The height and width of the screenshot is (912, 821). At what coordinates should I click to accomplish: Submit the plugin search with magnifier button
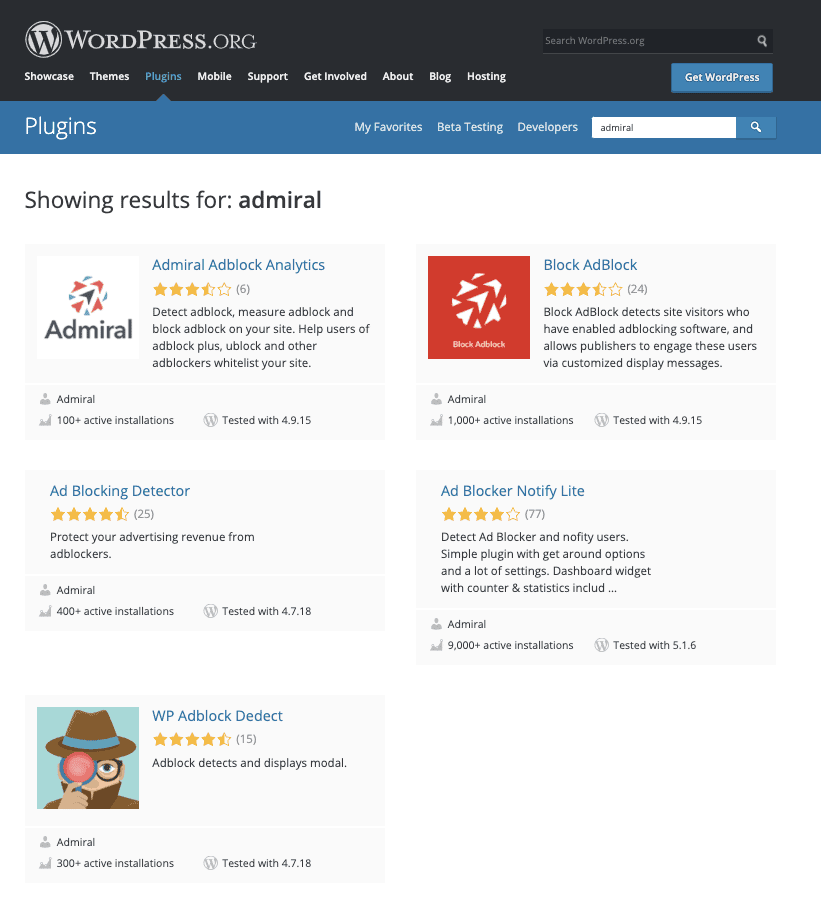[756, 127]
